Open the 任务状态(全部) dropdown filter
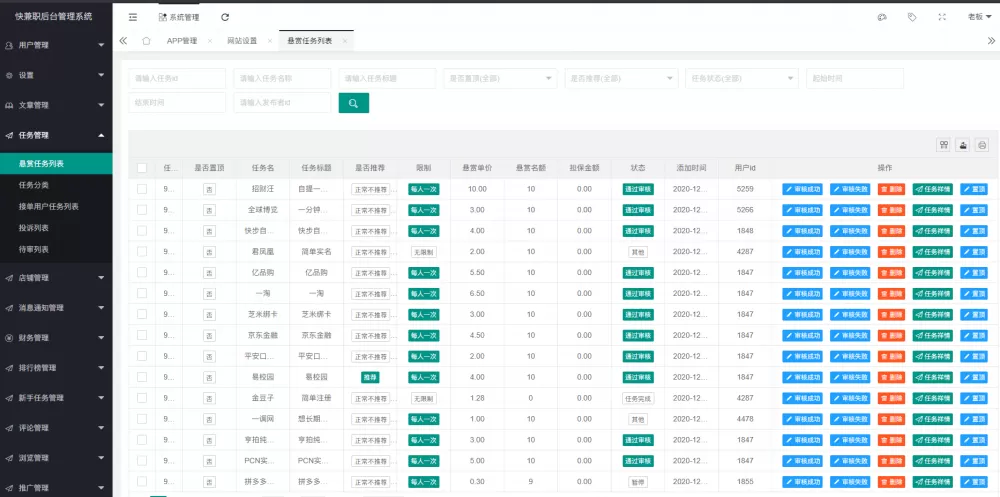 point(742,78)
